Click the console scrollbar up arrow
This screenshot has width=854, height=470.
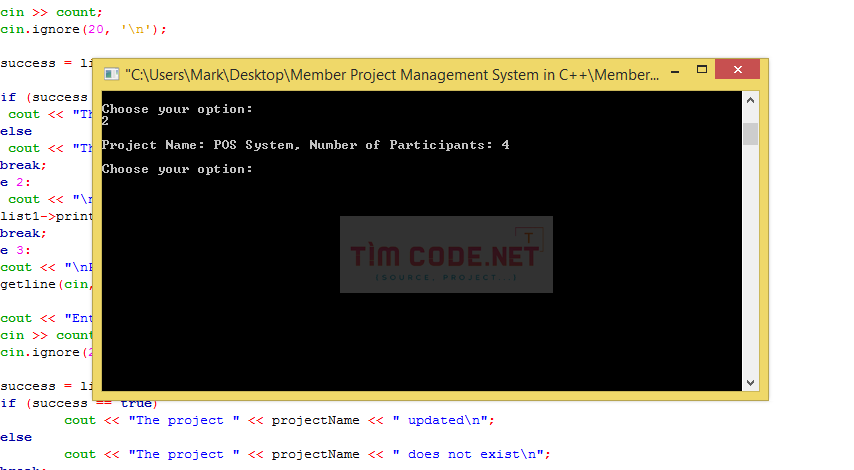tap(750, 100)
